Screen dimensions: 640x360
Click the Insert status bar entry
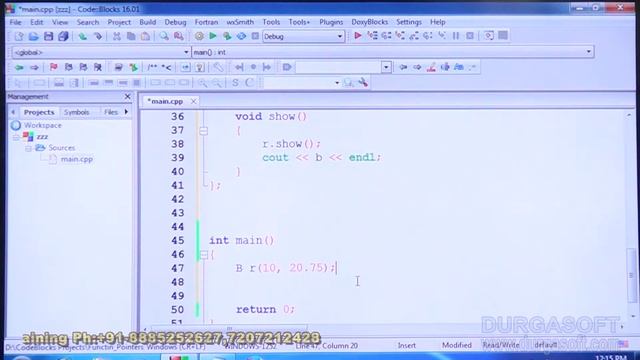tap(407, 345)
